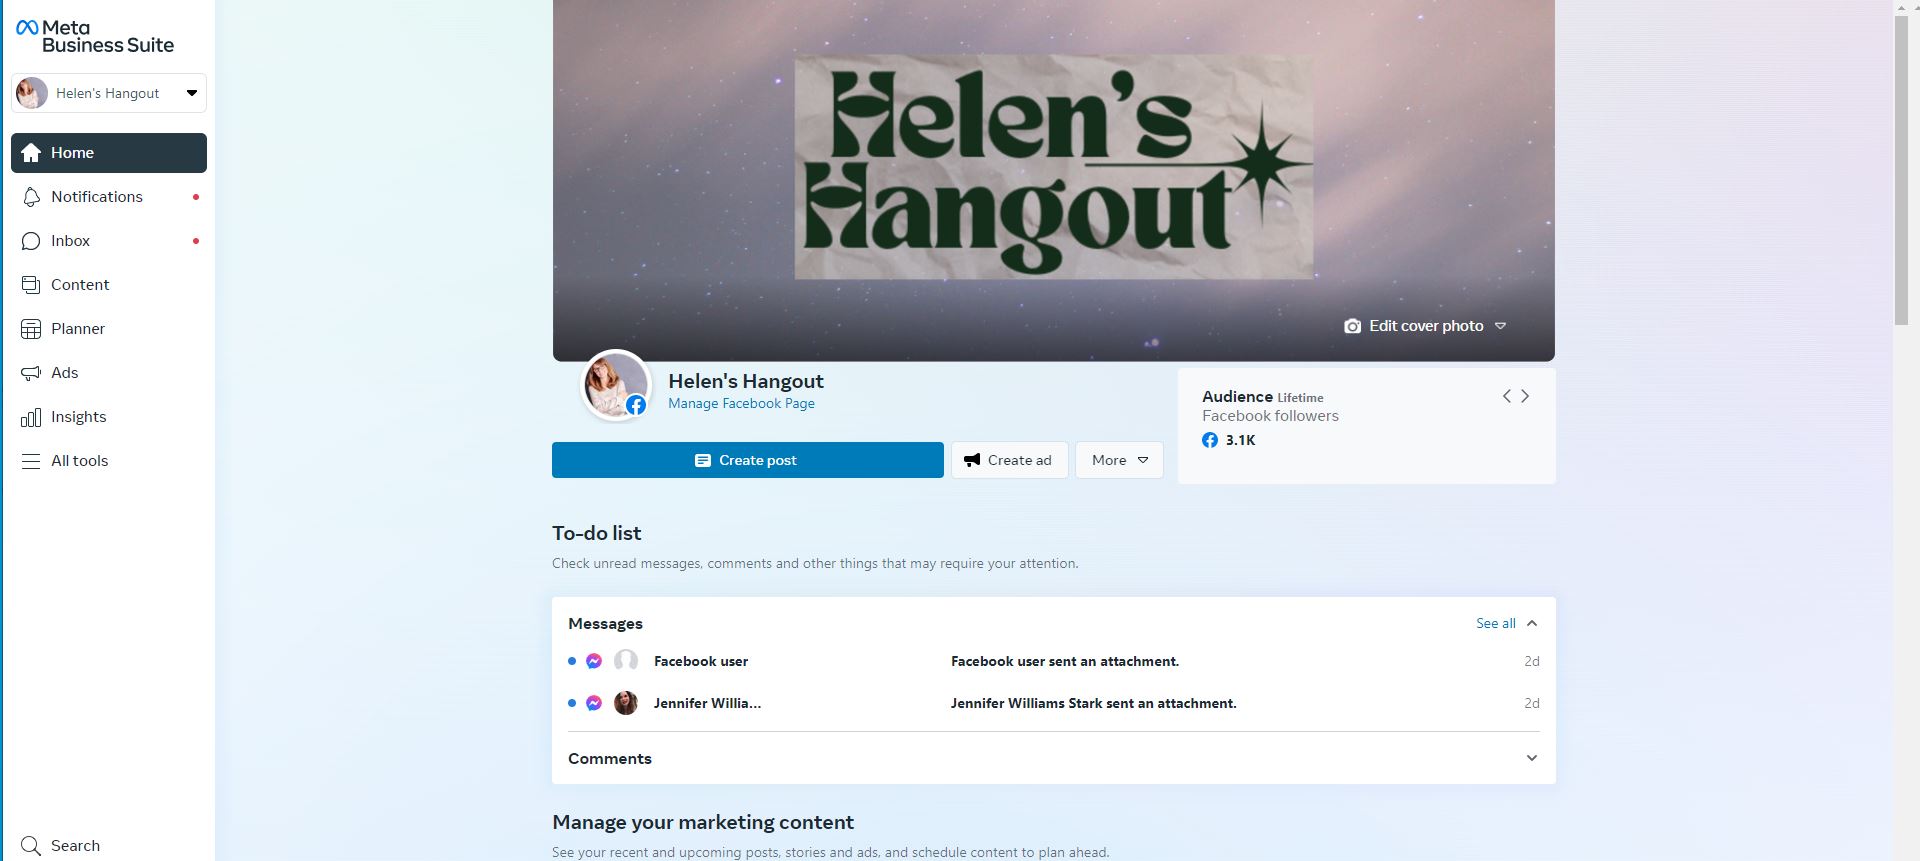Open Jennifer Williams Stark's message
Image resolution: width=1920 pixels, height=861 pixels.
(1054, 703)
